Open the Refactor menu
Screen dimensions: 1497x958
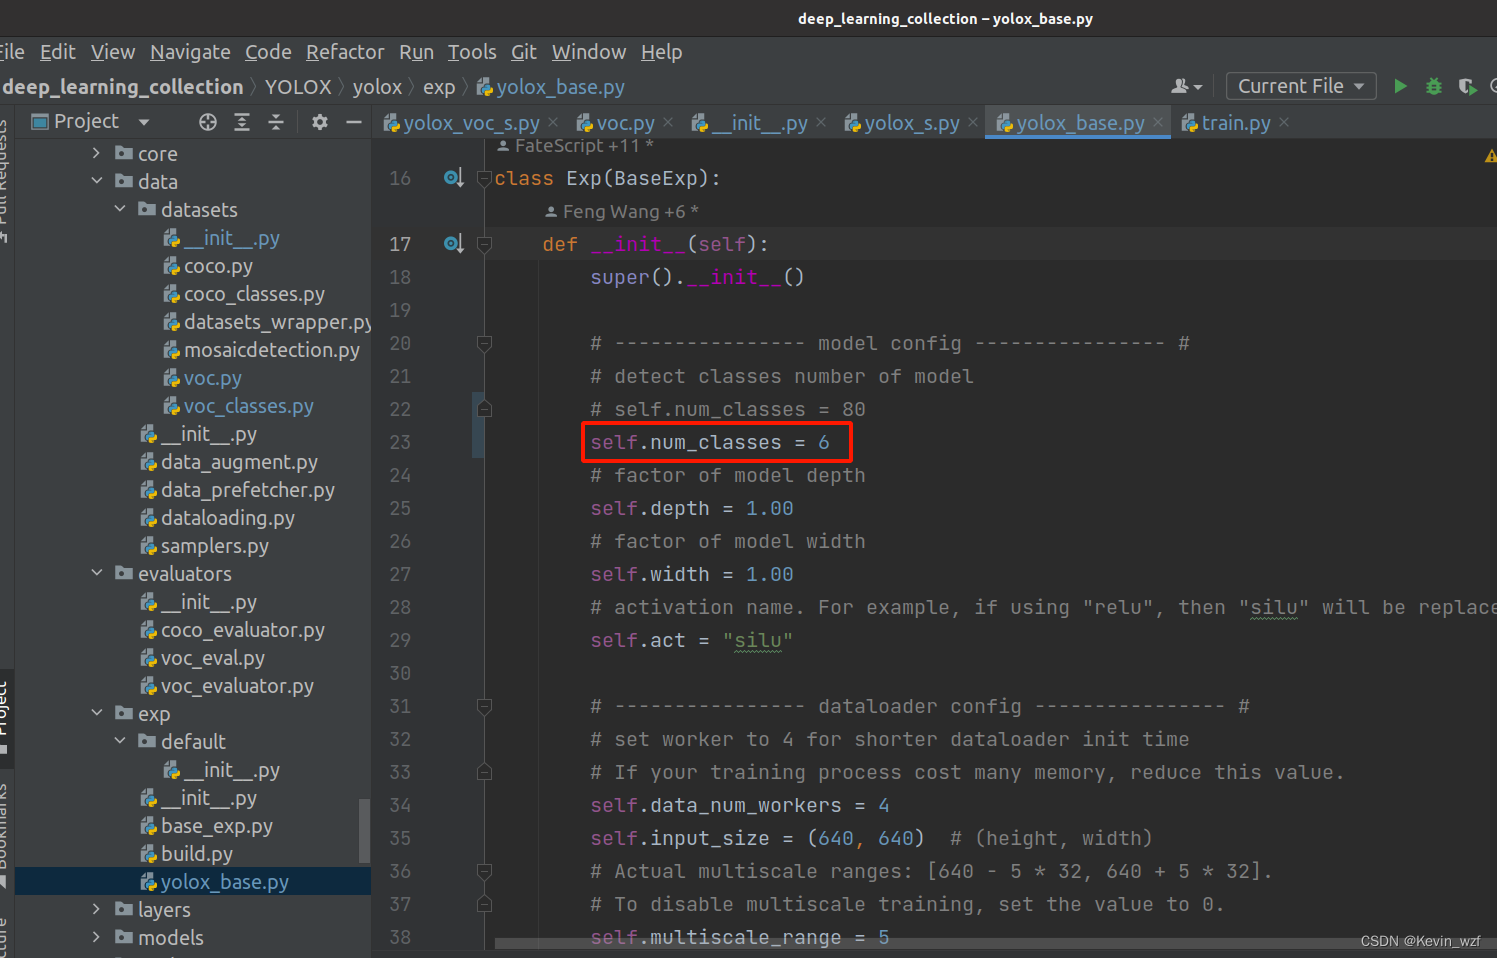pyautogui.click(x=345, y=52)
